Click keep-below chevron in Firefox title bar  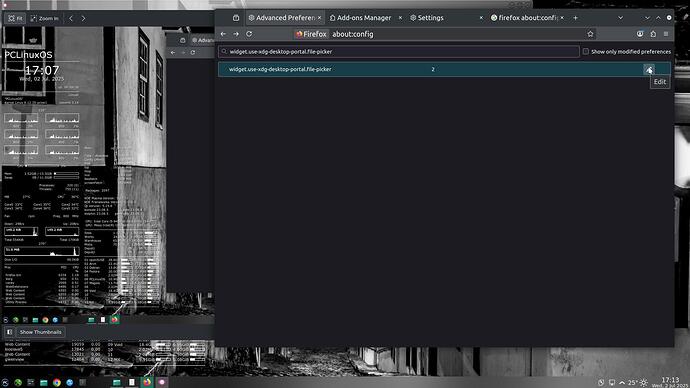pos(647,18)
